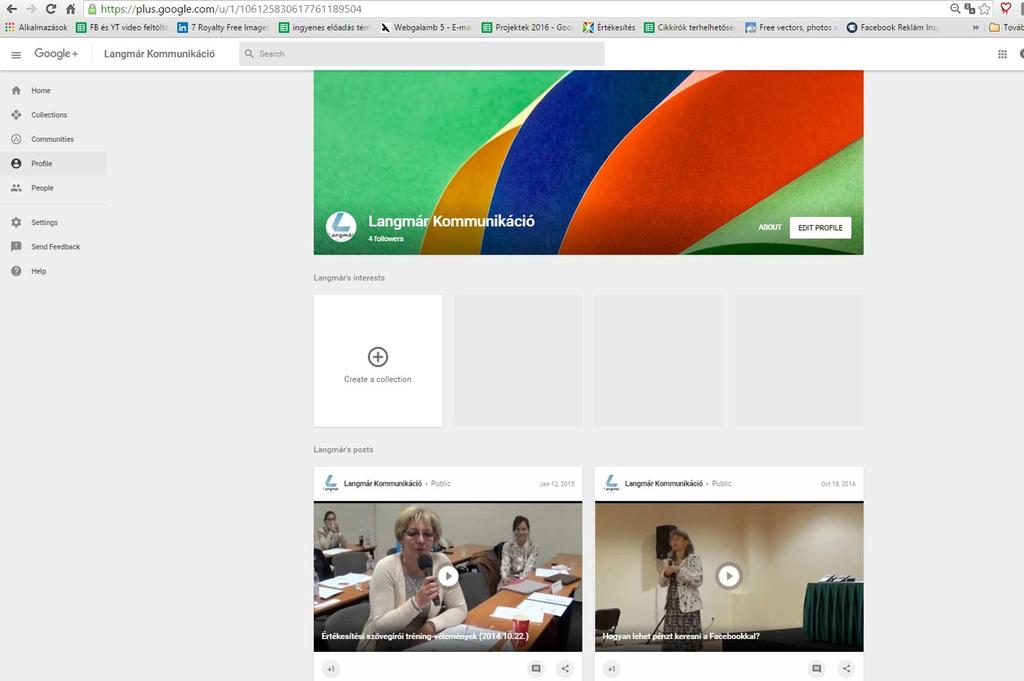The width and height of the screenshot is (1024, 681).
Task: Click the Langmár Kommunikáció header title
Action: point(159,54)
